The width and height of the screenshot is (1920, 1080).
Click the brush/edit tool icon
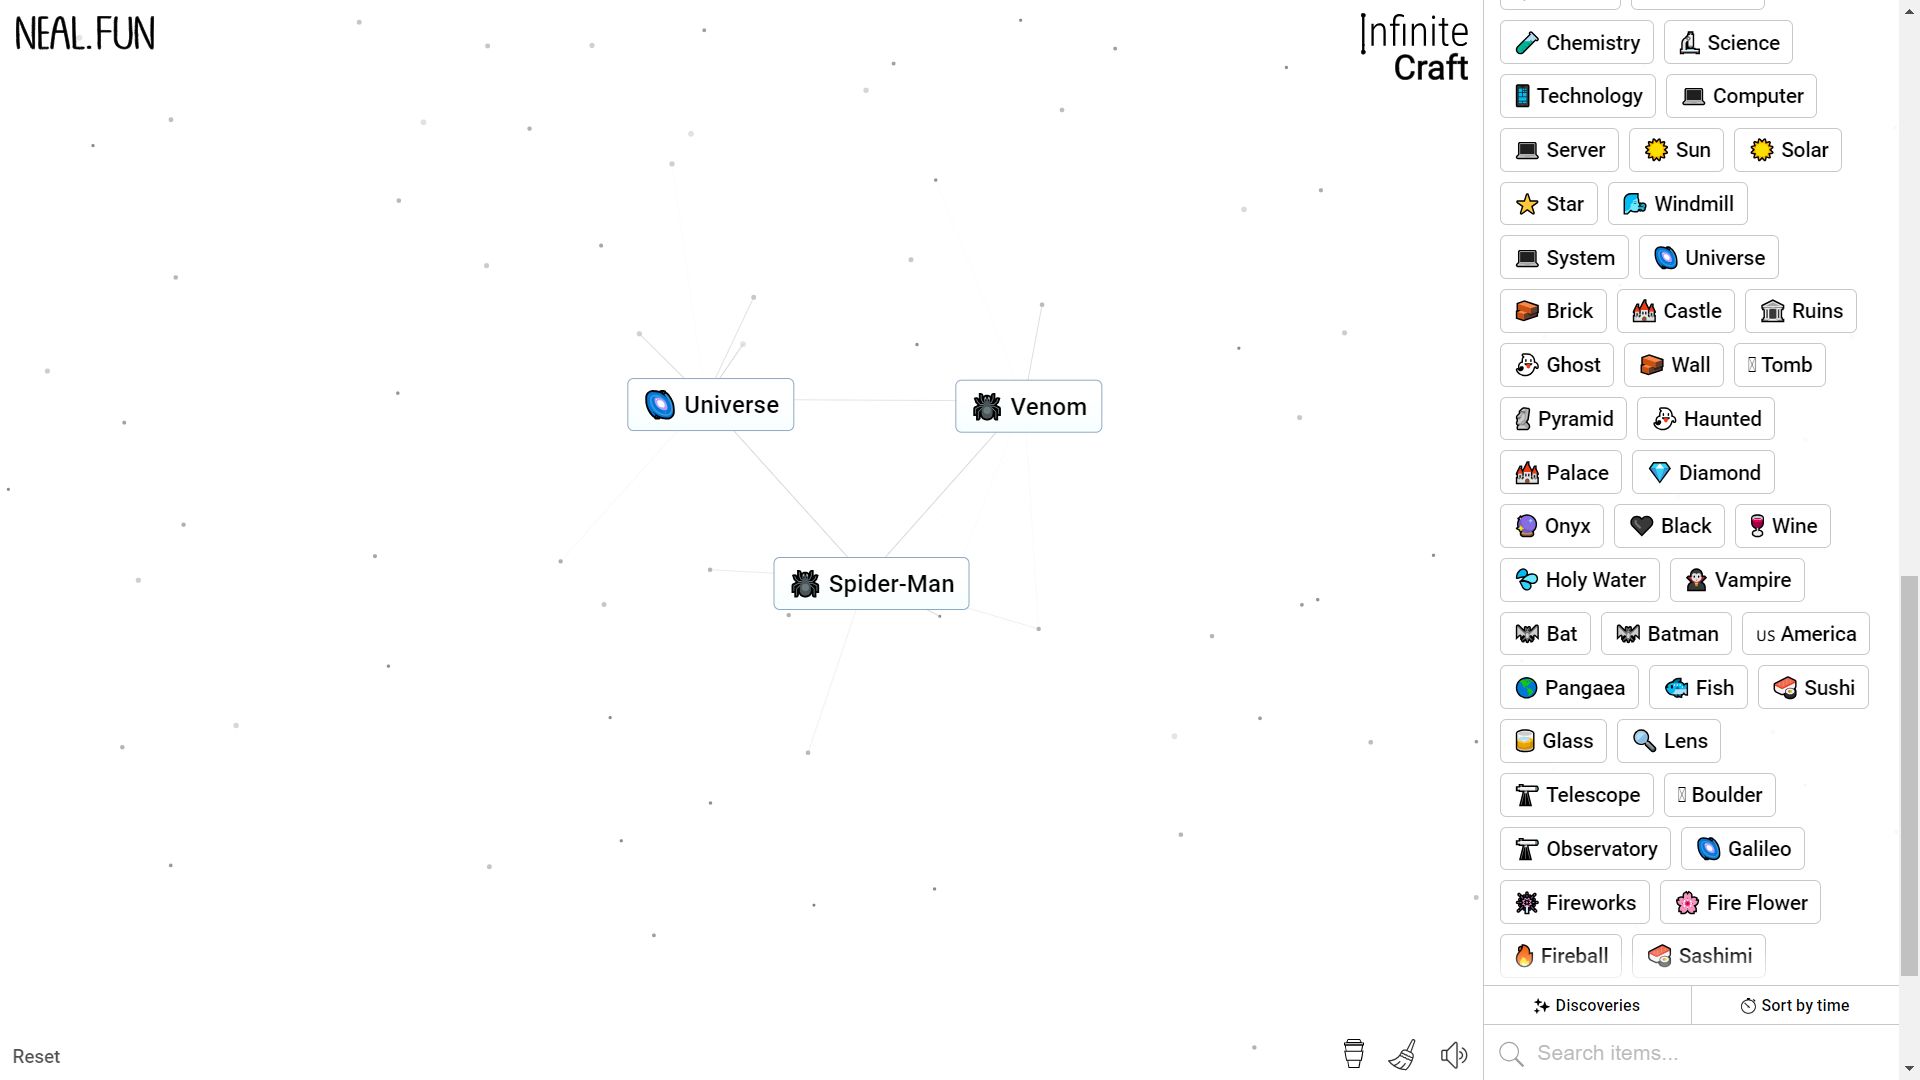tap(1402, 1055)
